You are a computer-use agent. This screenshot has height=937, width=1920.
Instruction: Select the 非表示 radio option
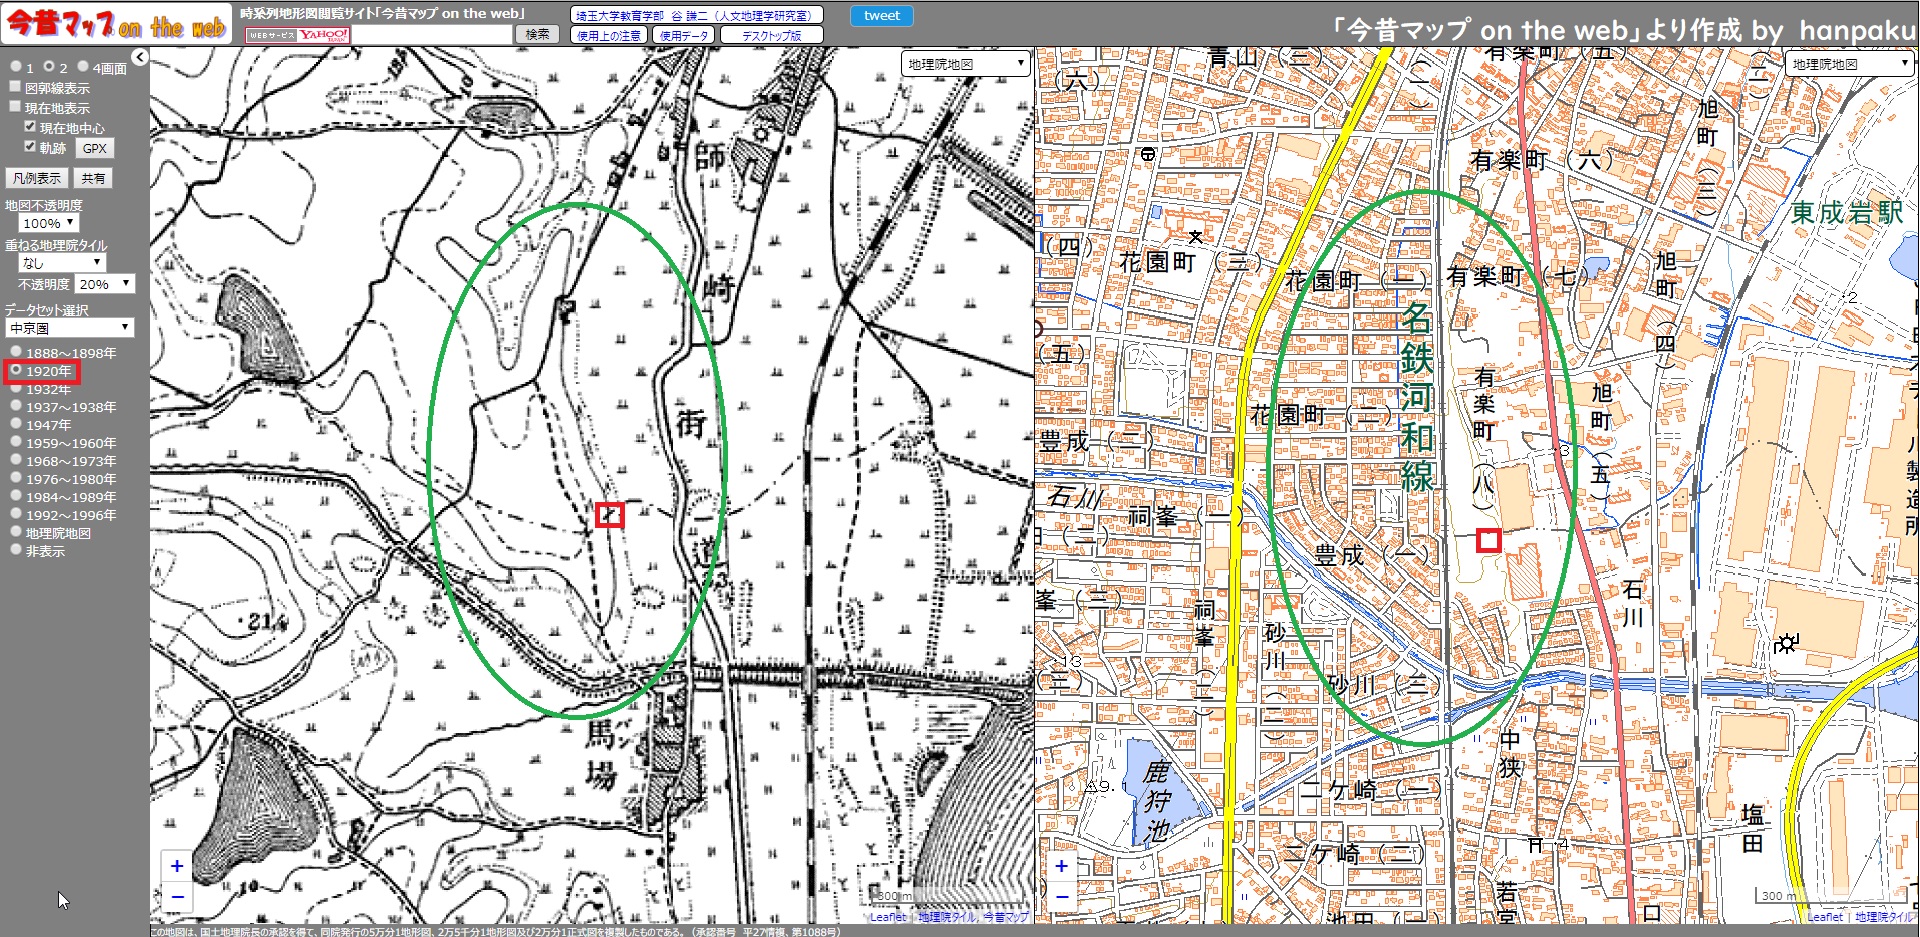pyautogui.click(x=16, y=550)
